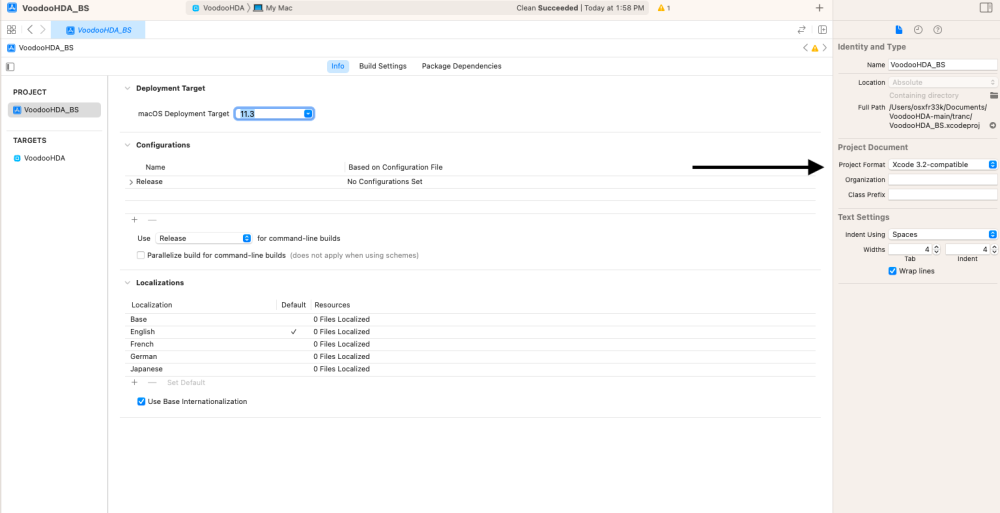Click the jump bar warning triangle
The width and height of the screenshot is (1000, 513).
click(814, 48)
